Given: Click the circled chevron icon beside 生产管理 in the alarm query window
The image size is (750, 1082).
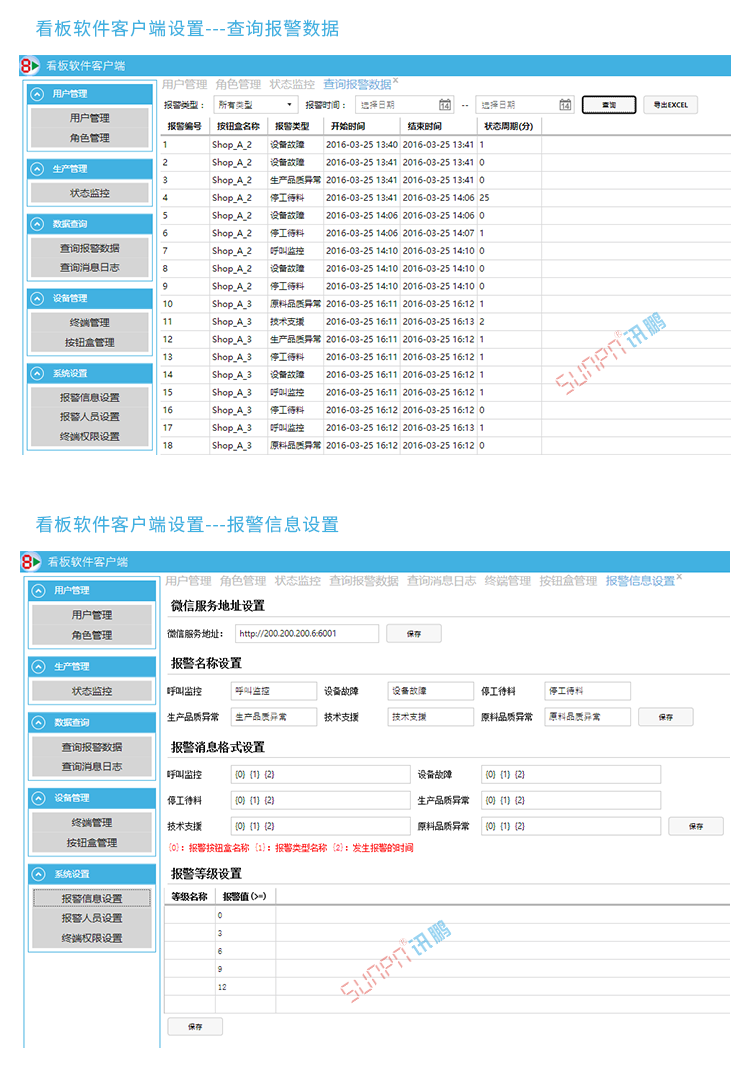Looking at the screenshot, I should (38, 169).
